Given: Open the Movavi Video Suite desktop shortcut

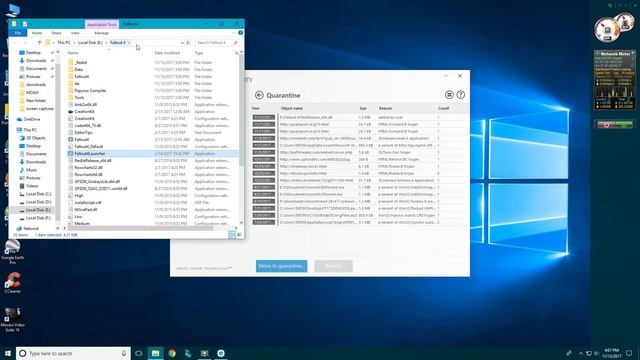Looking at the screenshot, I should [13, 320].
